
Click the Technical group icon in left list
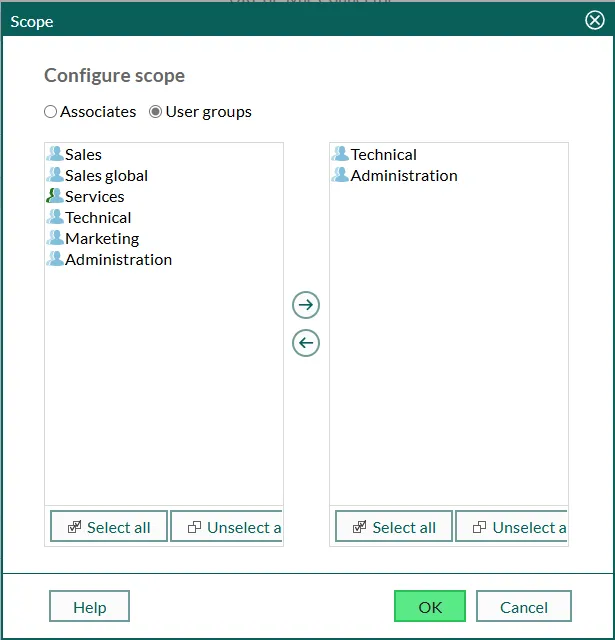point(55,218)
